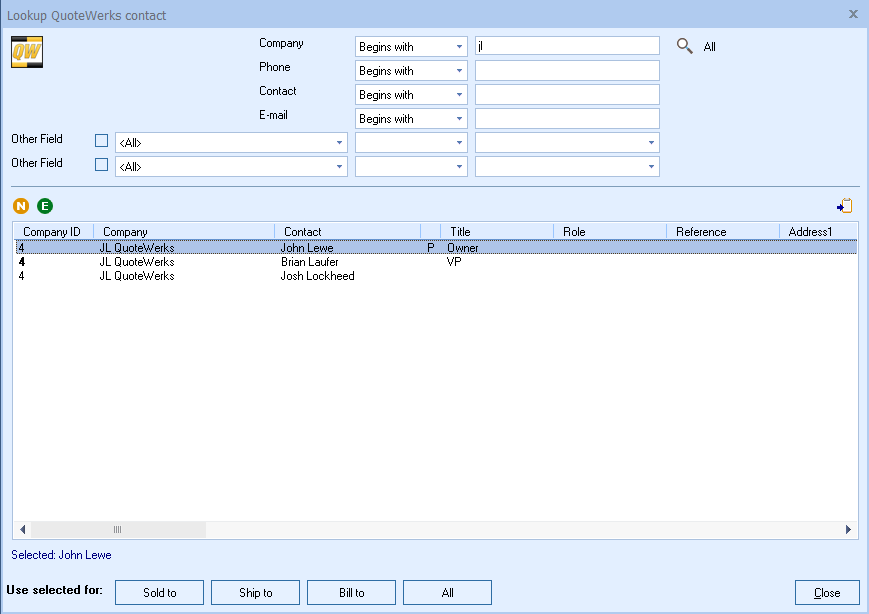The width and height of the screenshot is (869, 614).
Task: Open the Contact match type dropdown
Action: click(411, 95)
